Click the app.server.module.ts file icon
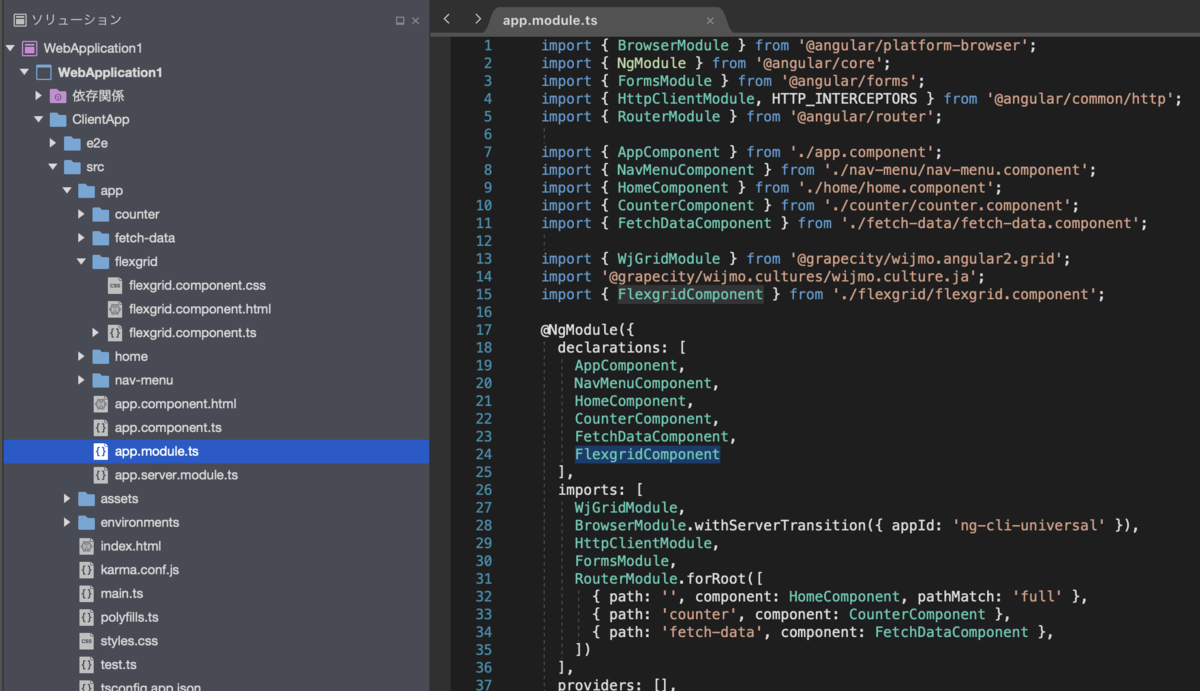Viewport: 1200px width, 691px height. tap(100, 475)
